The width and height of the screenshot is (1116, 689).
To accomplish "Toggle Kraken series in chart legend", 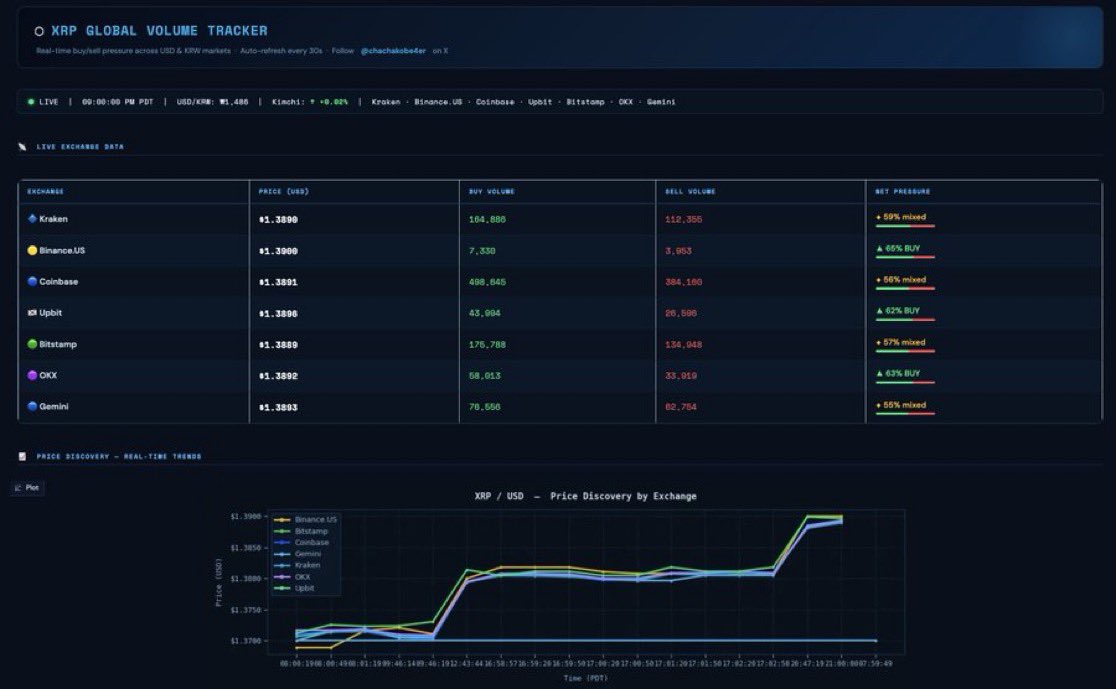I will 298,565.
